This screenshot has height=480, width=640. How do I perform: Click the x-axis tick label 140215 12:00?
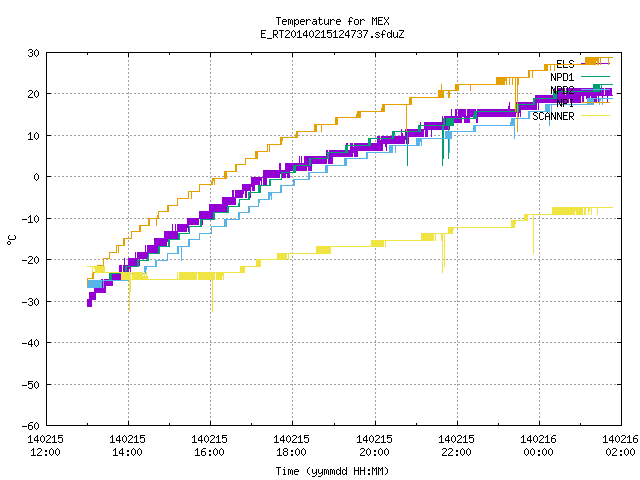(x=45, y=446)
